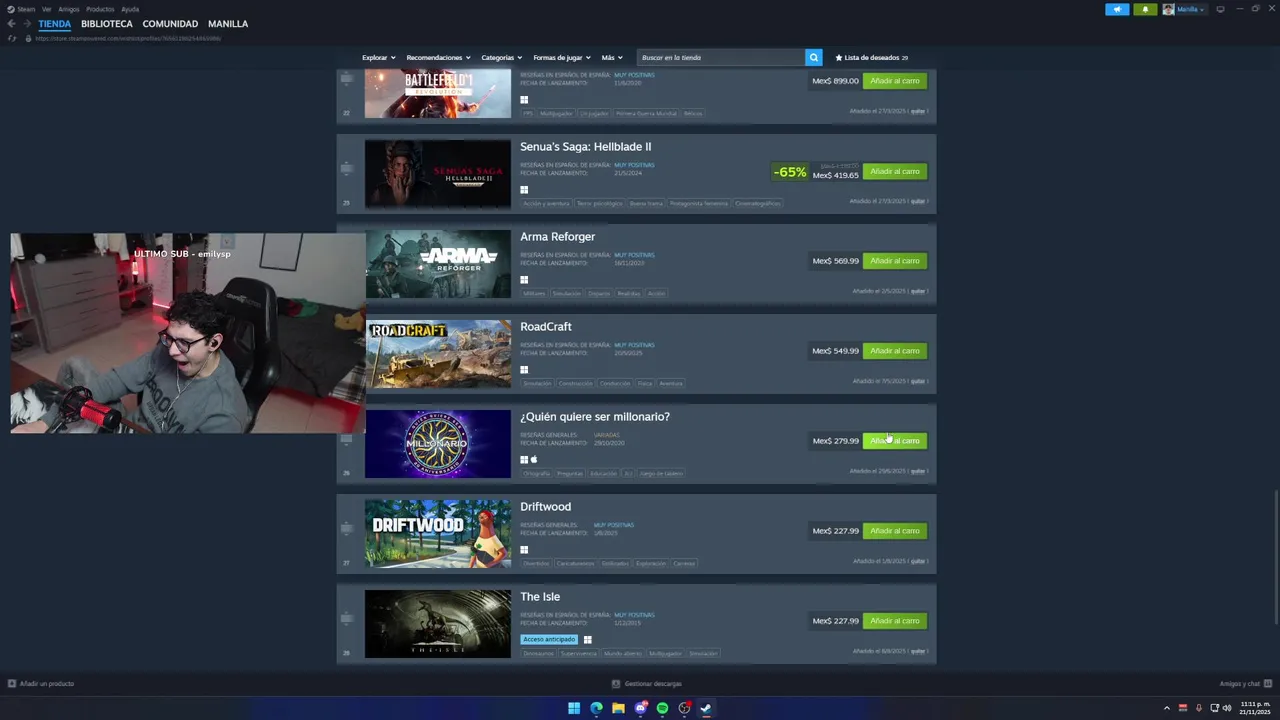The width and height of the screenshot is (1280, 720).
Task: Open the Hellblade II cover thumbnail
Action: click(438, 174)
